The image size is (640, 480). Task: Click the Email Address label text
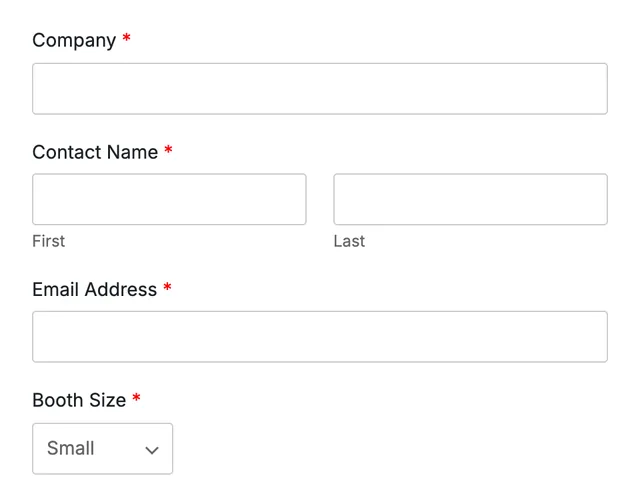[x=94, y=289]
